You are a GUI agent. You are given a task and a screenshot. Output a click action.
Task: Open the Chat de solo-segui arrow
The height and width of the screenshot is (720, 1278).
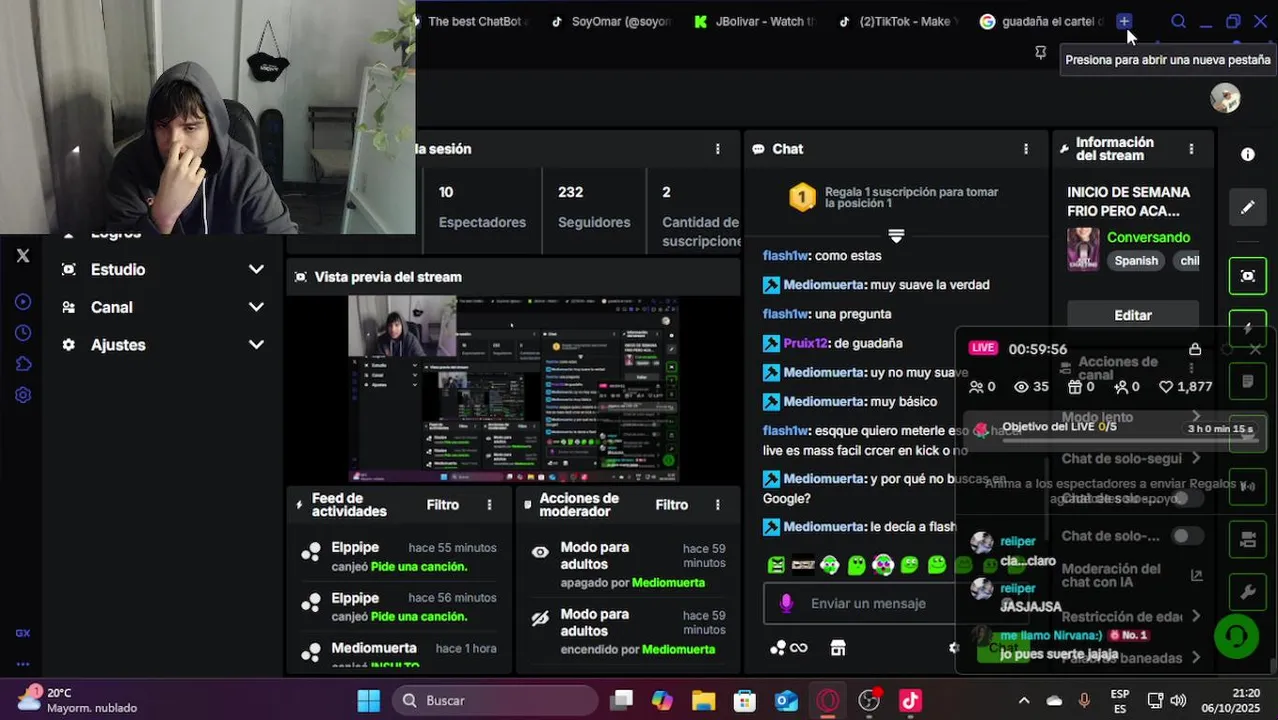click(1196, 458)
